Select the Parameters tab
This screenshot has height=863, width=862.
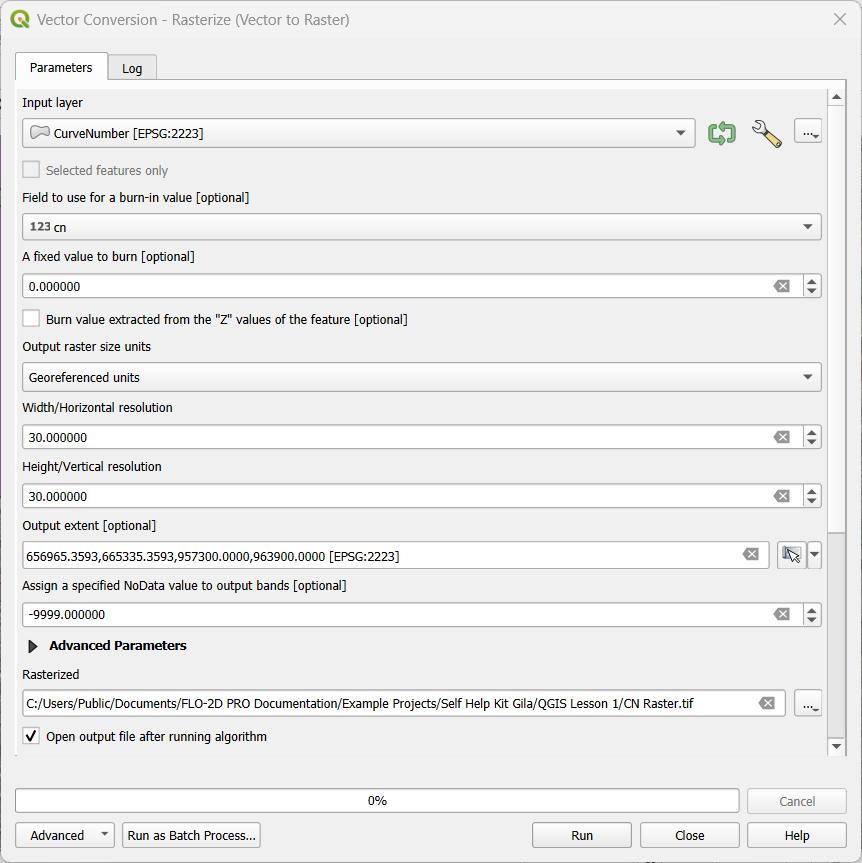pyautogui.click(x=61, y=68)
